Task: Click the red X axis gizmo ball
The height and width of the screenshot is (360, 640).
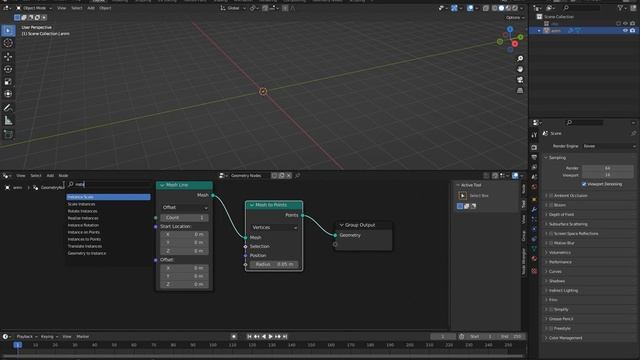Action: [515, 44]
